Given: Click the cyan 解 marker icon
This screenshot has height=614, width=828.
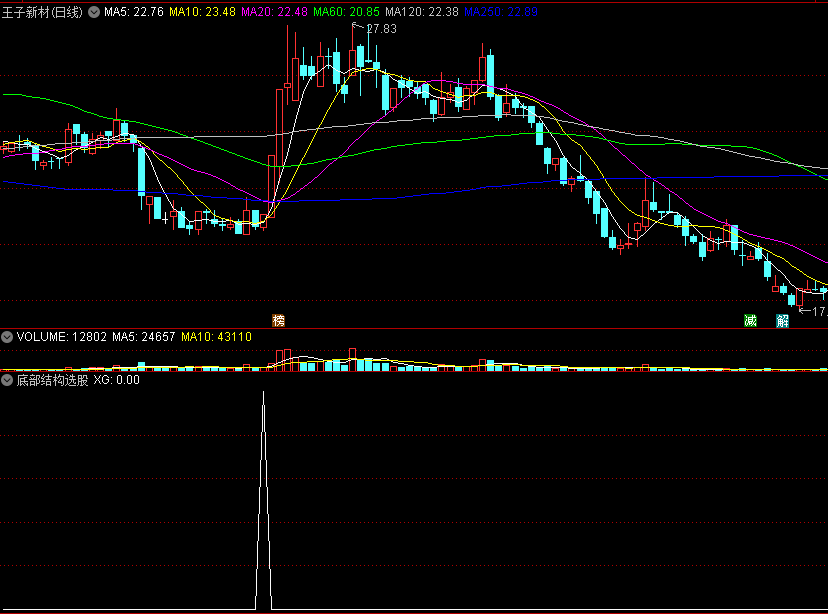Looking at the screenshot, I should pos(783,320).
